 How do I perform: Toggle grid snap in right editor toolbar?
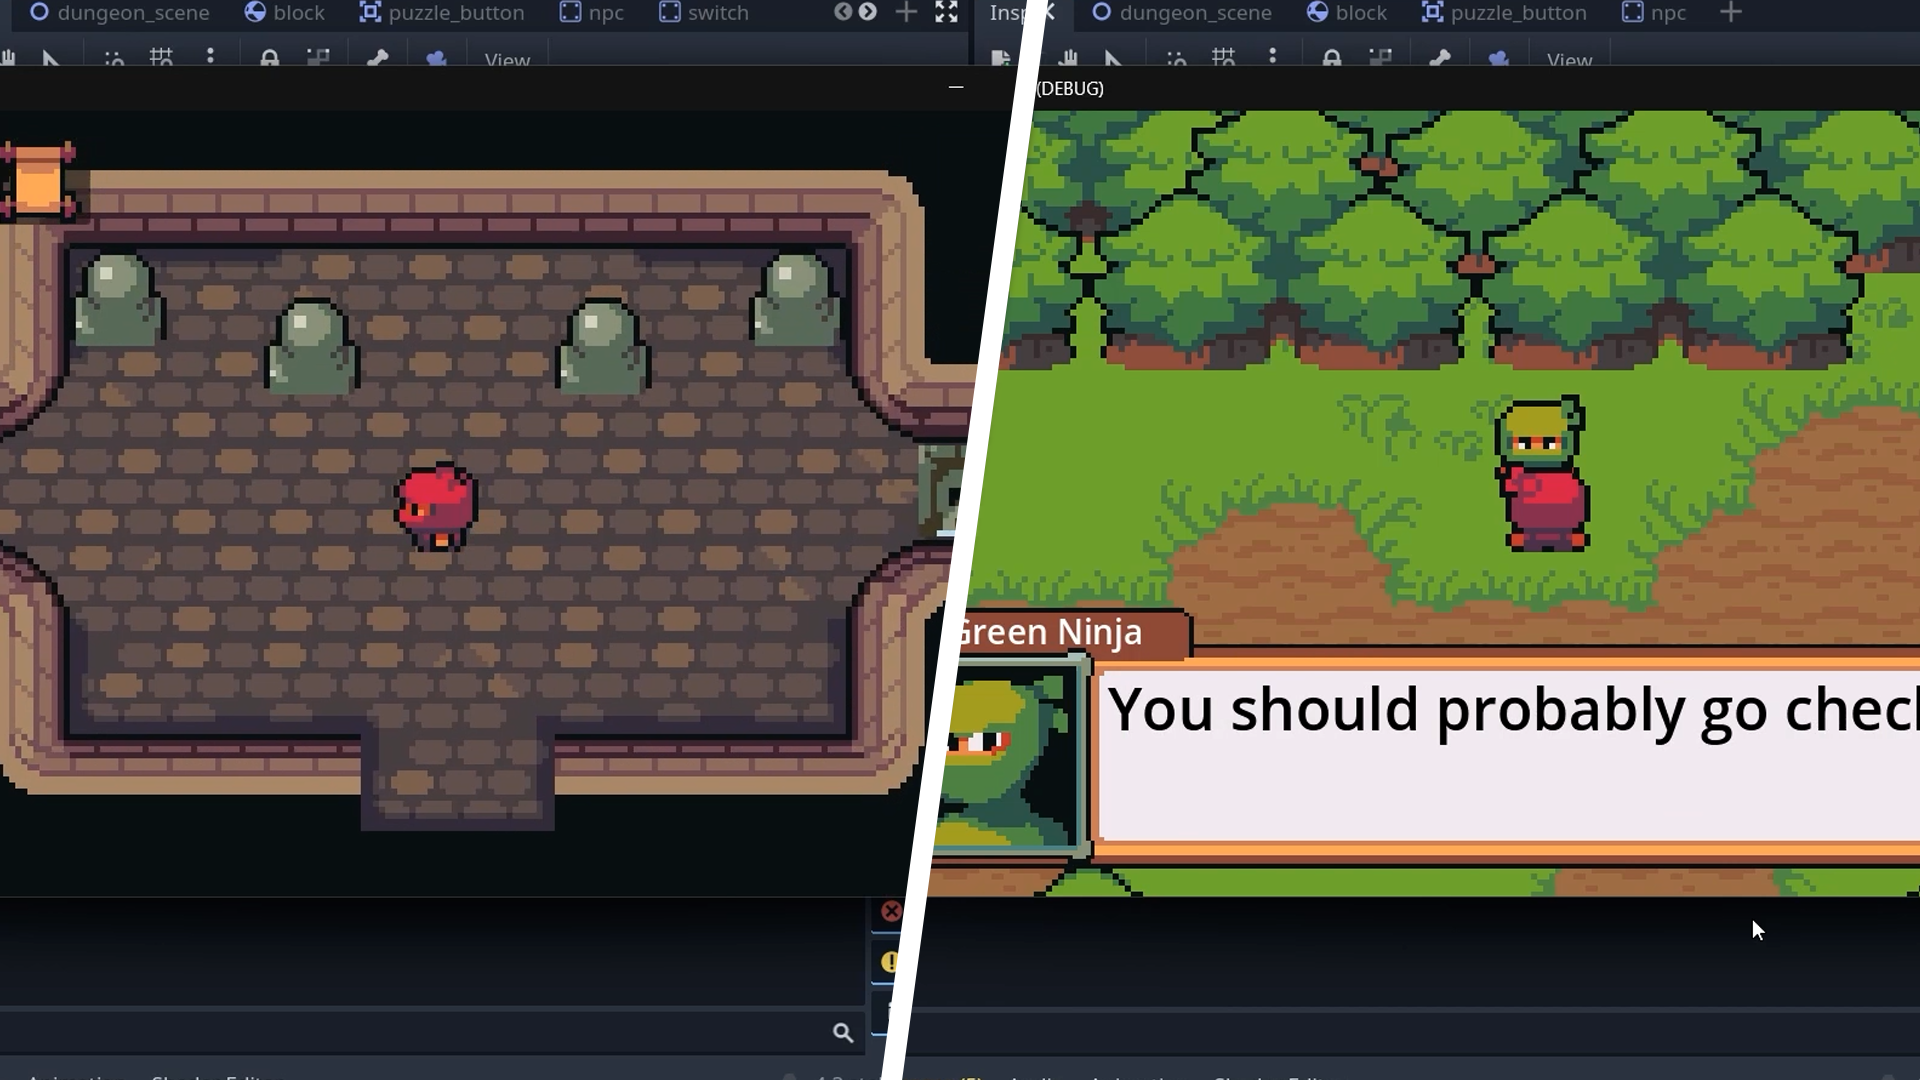pos(1223,58)
